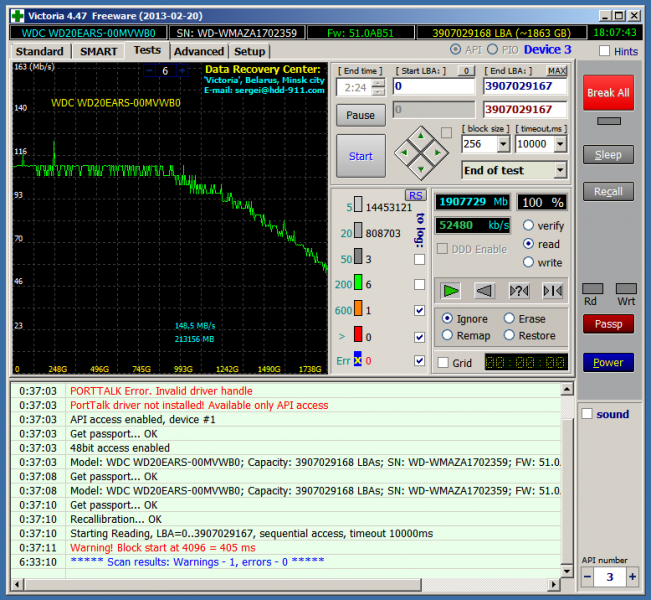Select the random seek test mode icon
The image size is (651, 600).
pyautogui.click(x=518, y=290)
